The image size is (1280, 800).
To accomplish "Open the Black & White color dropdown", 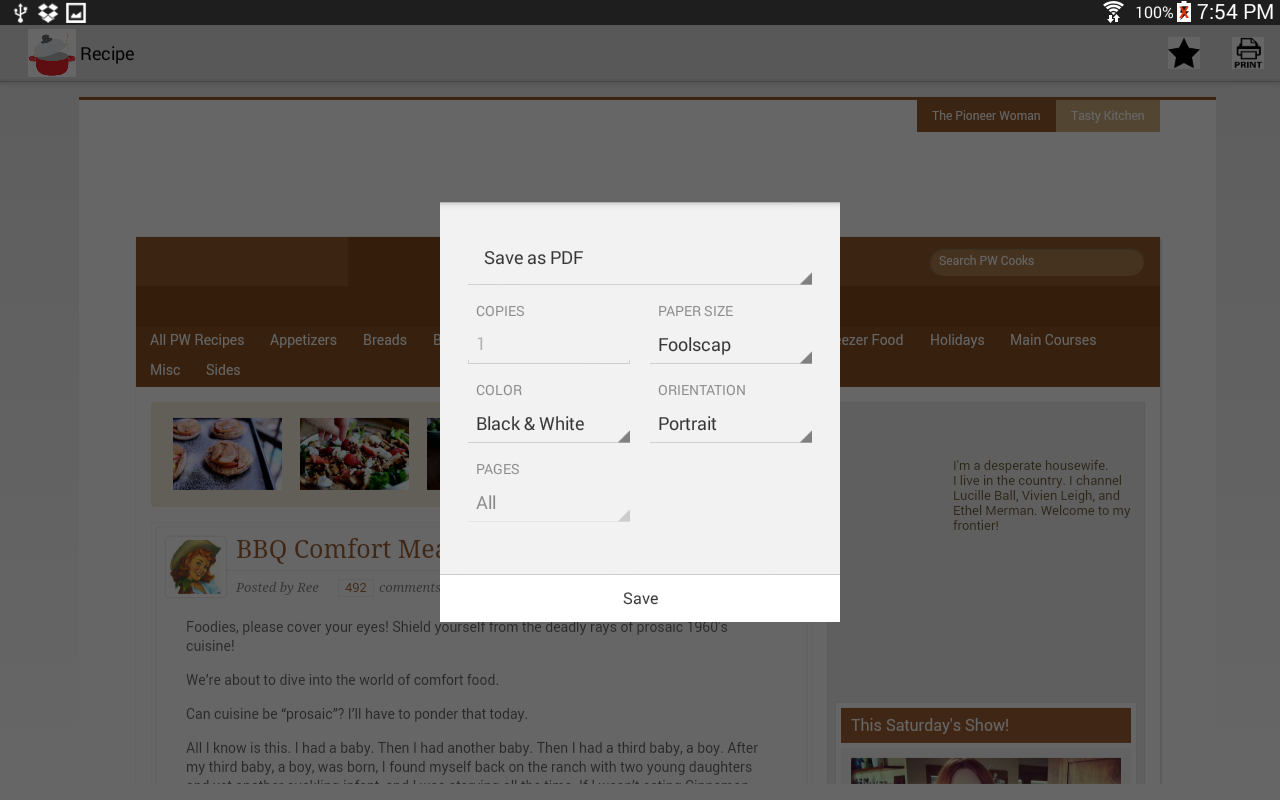I will click(x=549, y=424).
